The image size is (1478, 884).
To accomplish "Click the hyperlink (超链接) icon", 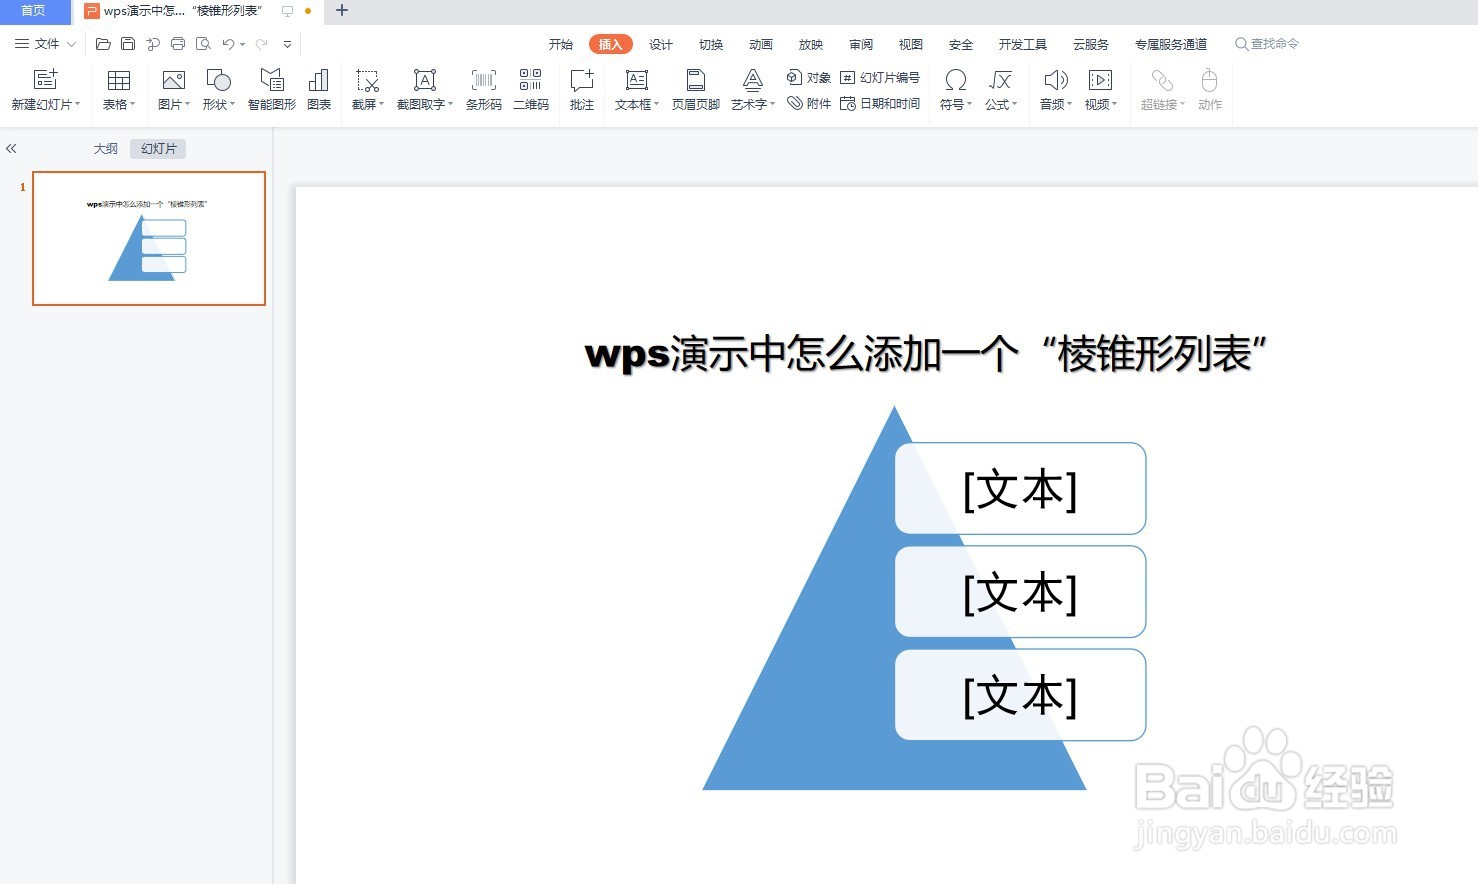I will click(1161, 80).
